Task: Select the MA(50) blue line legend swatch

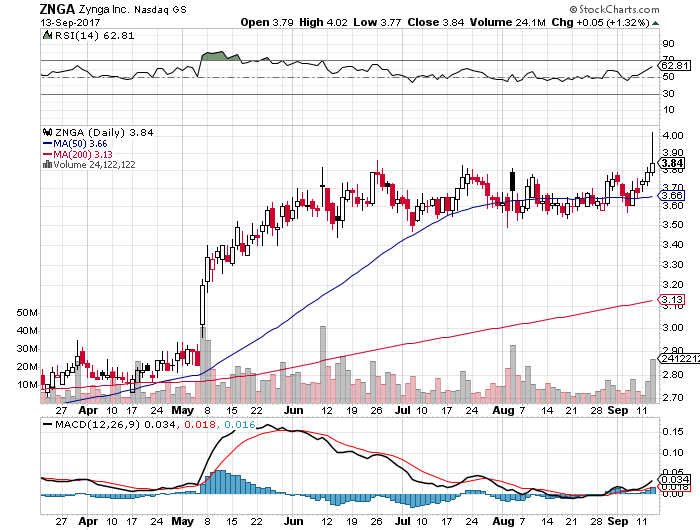Action: [45, 143]
